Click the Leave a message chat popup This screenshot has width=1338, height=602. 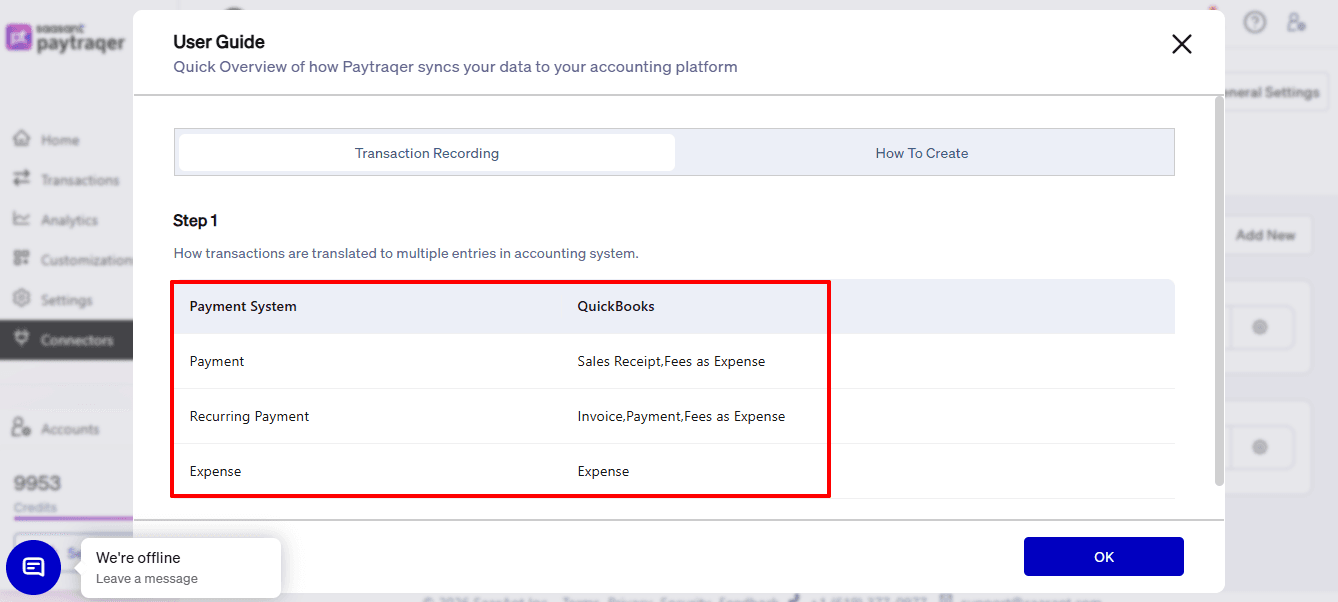[180, 568]
